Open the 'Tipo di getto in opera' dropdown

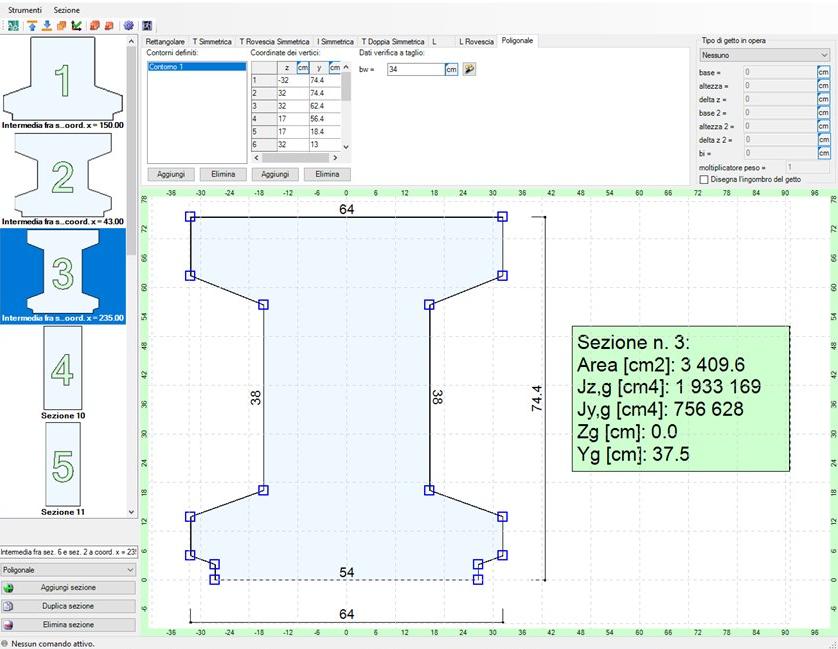764,56
